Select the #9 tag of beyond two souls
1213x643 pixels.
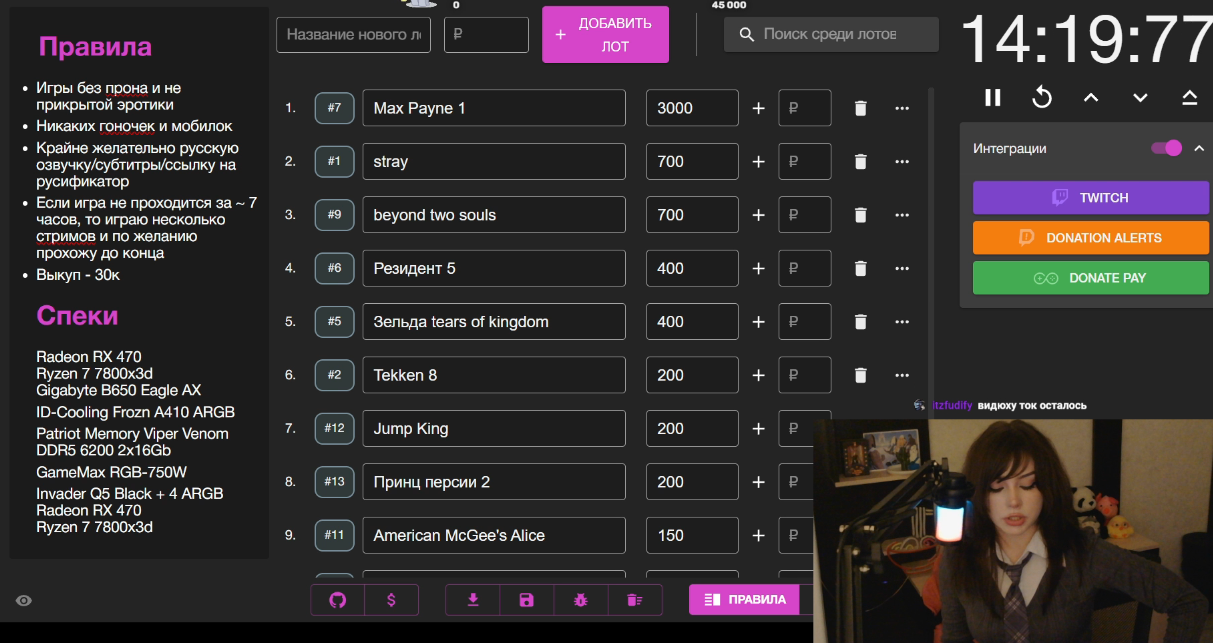pyautogui.click(x=334, y=215)
